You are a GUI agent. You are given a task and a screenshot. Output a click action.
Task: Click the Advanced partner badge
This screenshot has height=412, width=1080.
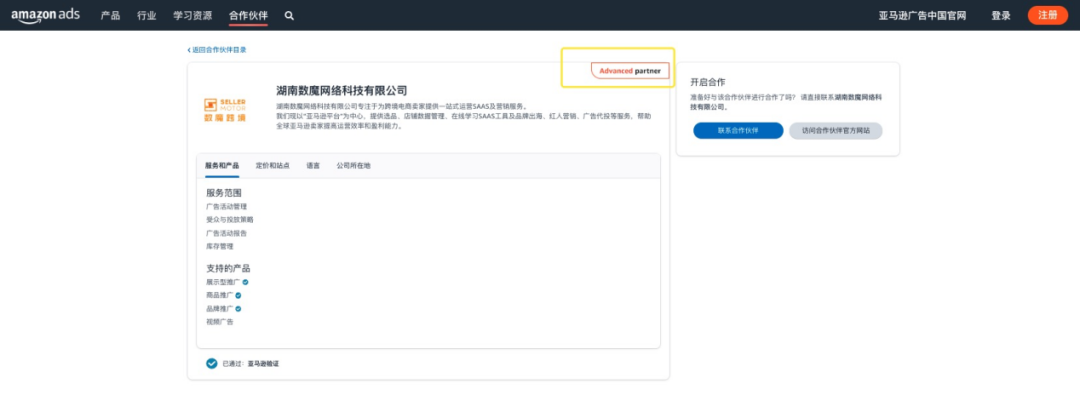(630, 70)
